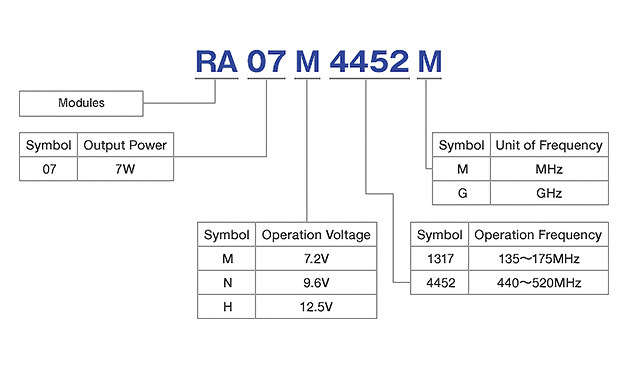Select the '7.2V' voltage cell
The image size is (628, 368).
[x=316, y=258]
